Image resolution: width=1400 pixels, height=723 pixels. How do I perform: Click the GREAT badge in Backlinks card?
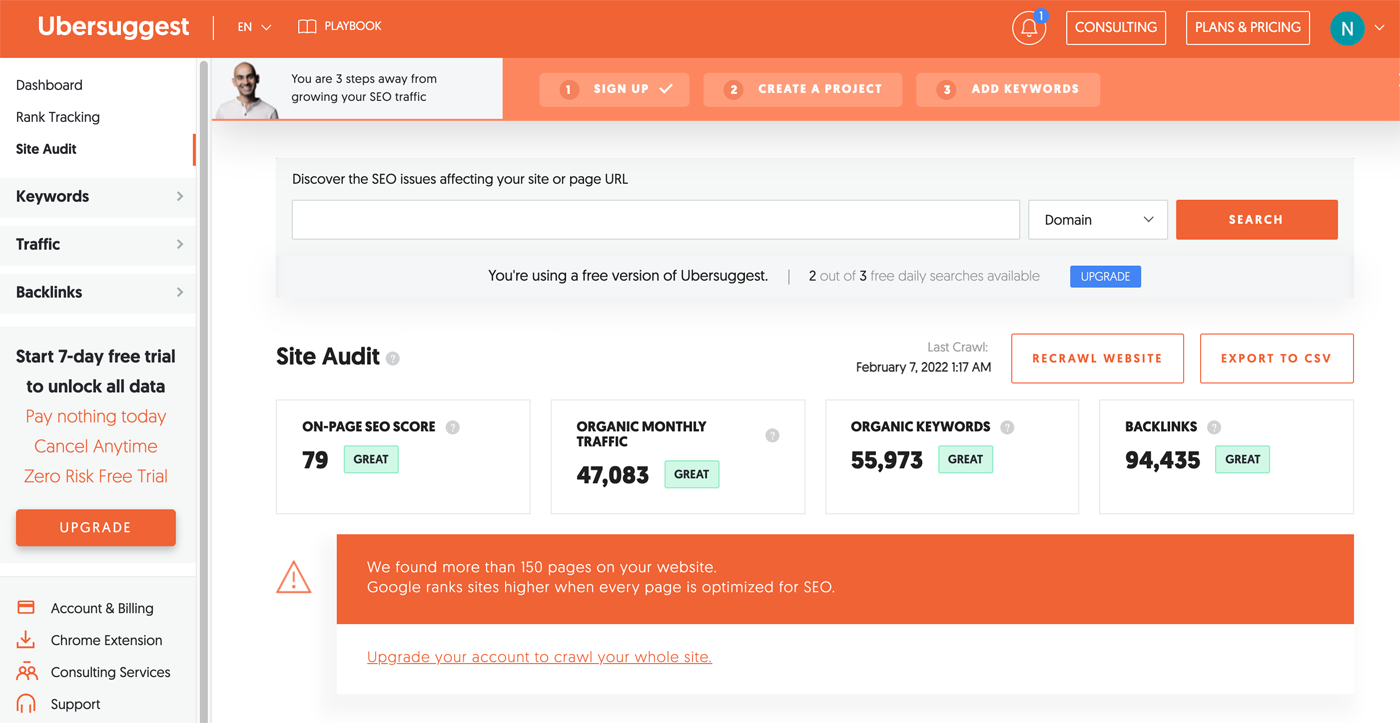click(1242, 459)
